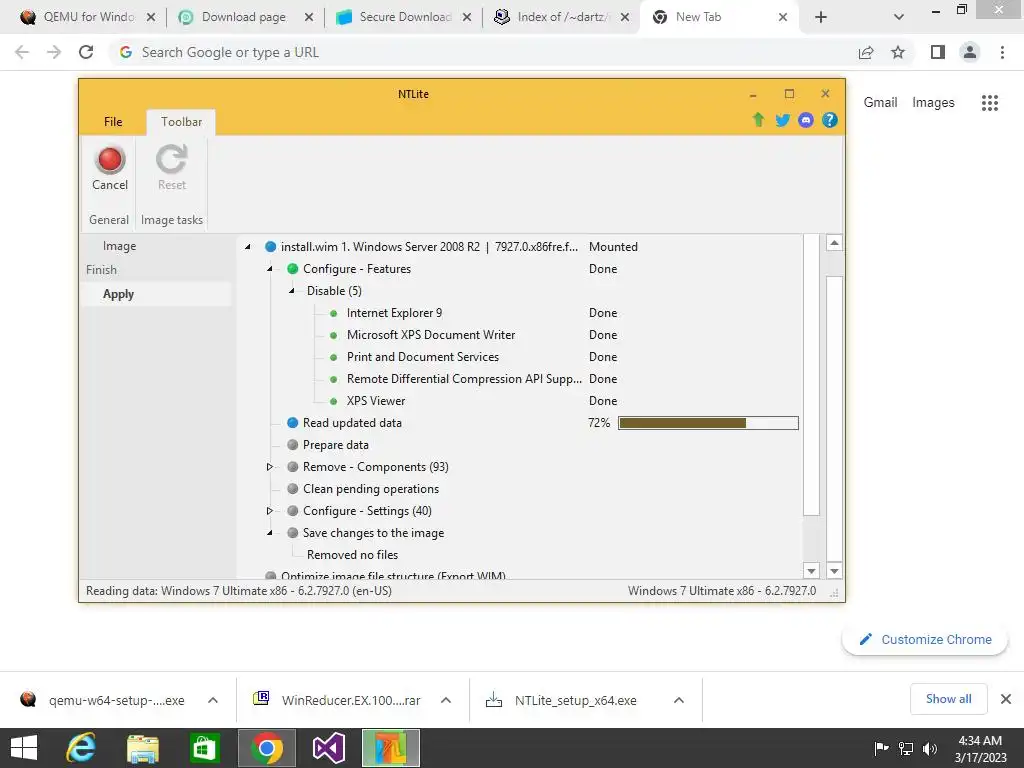Select the Toolbar ribbon tab

(182, 121)
